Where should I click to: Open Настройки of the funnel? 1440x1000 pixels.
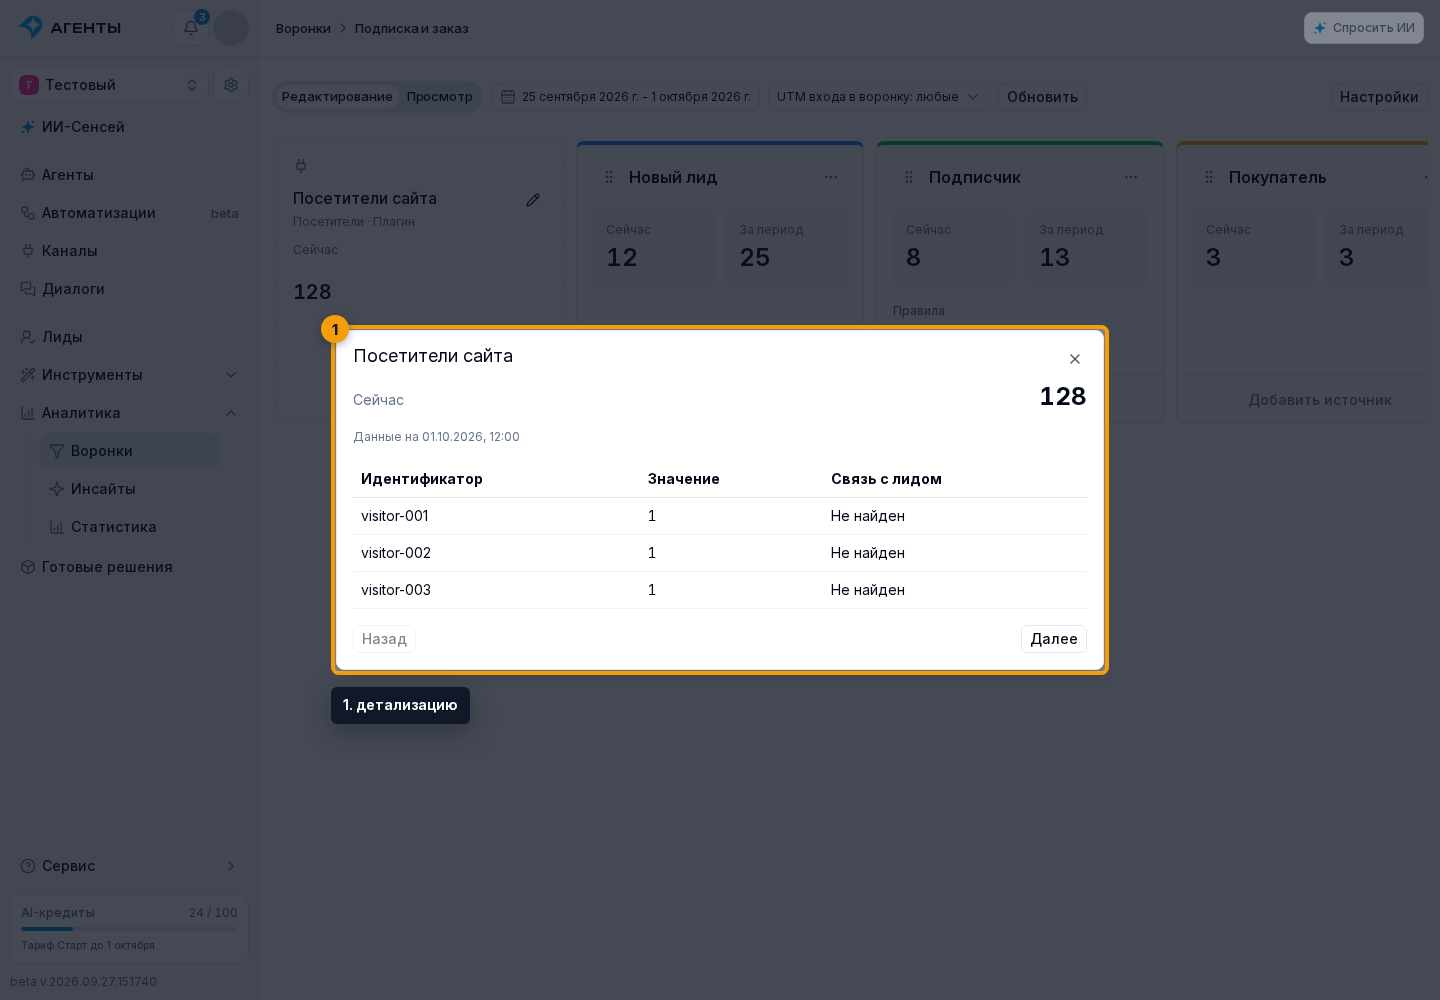coord(1379,97)
